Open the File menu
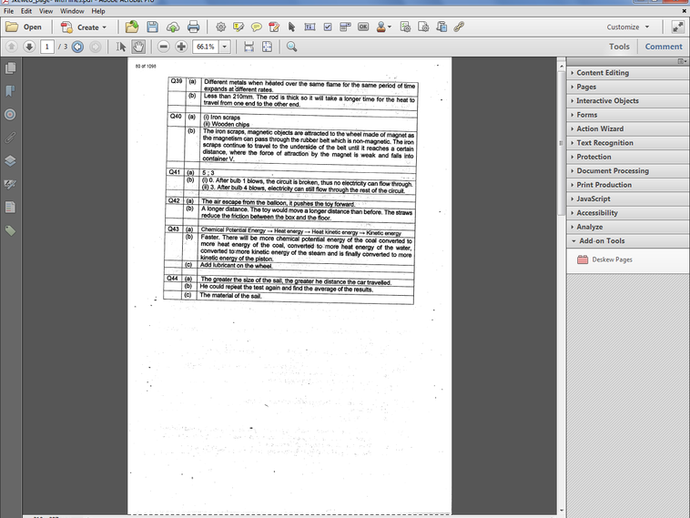 point(8,11)
